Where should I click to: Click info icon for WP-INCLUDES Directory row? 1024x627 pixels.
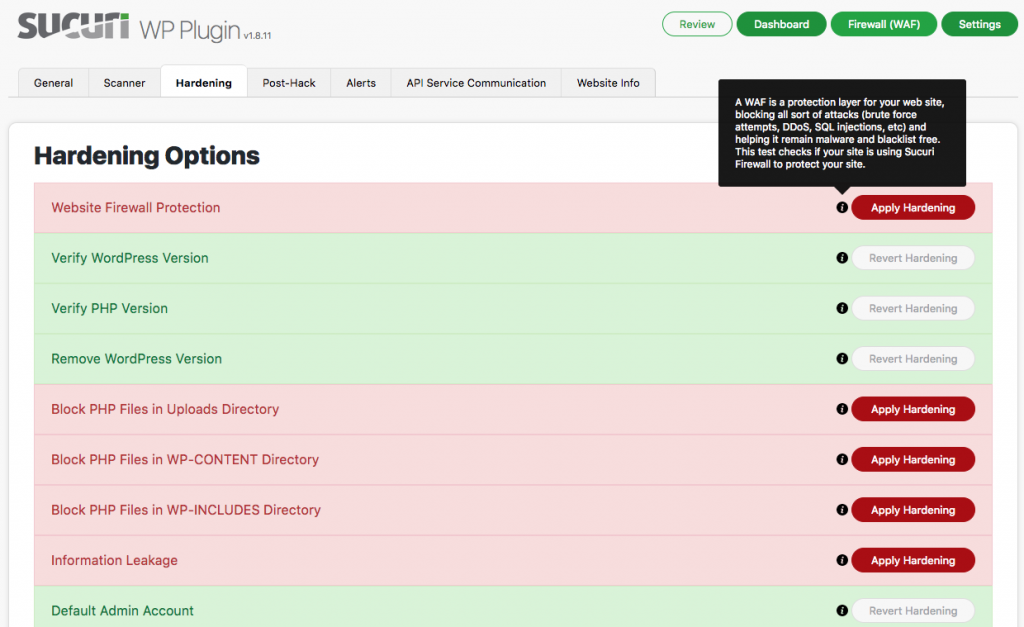pos(842,510)
